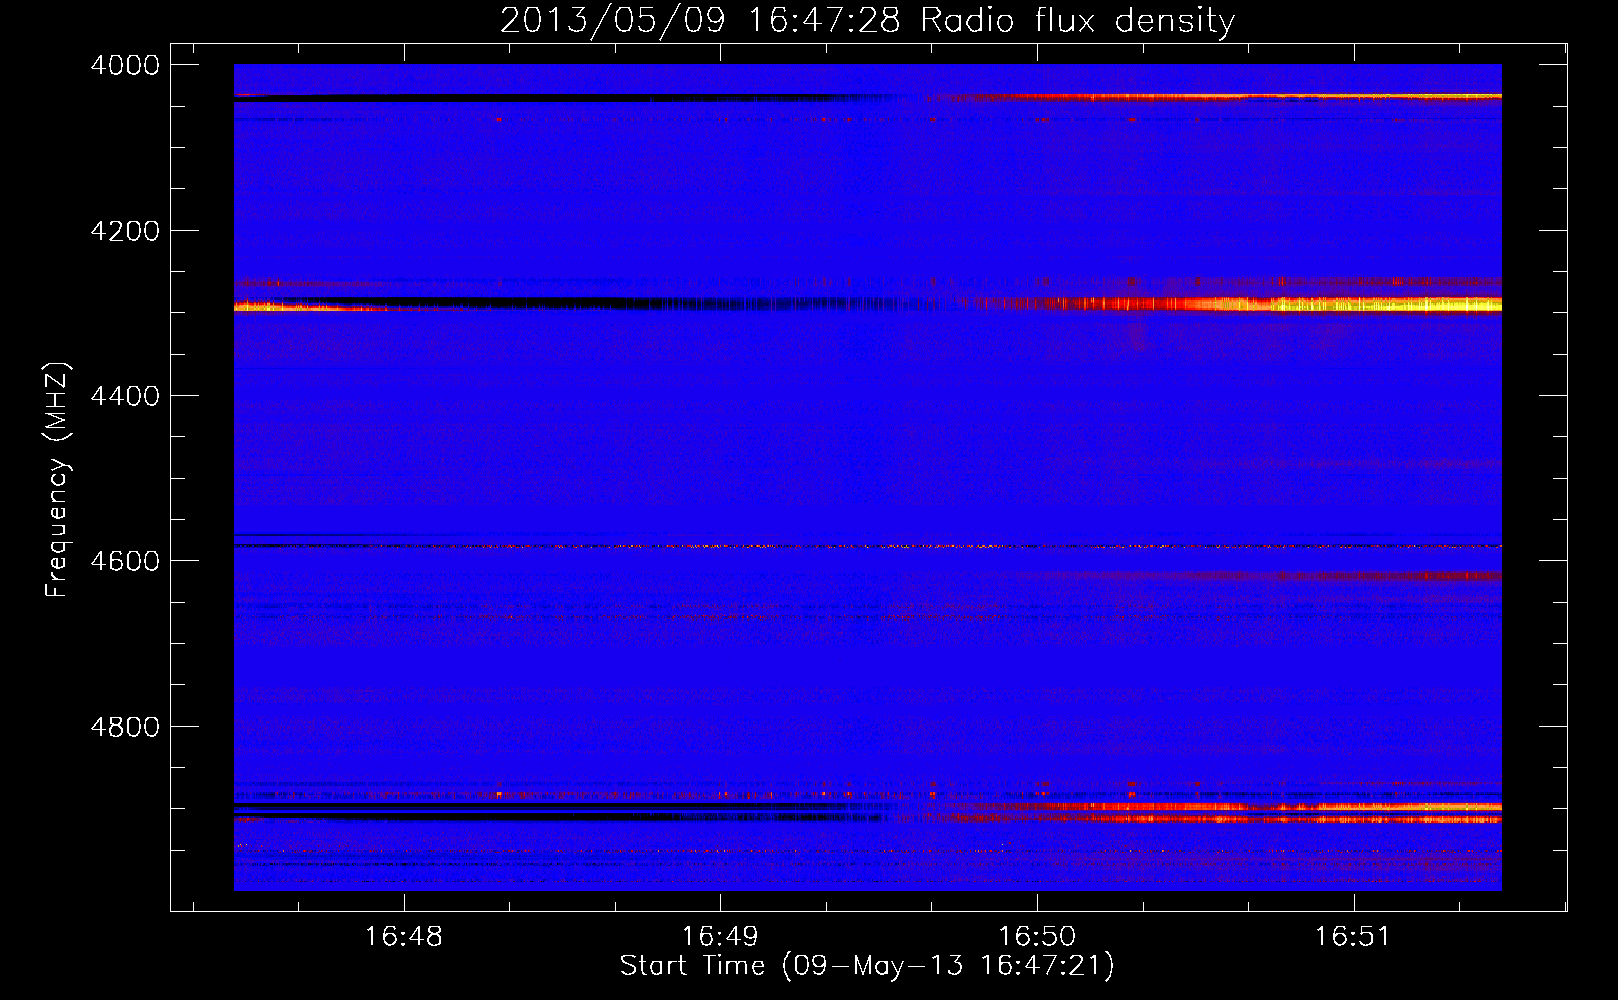
Task: Click the 16:50 time tick label
Action: pos(1037,936)
